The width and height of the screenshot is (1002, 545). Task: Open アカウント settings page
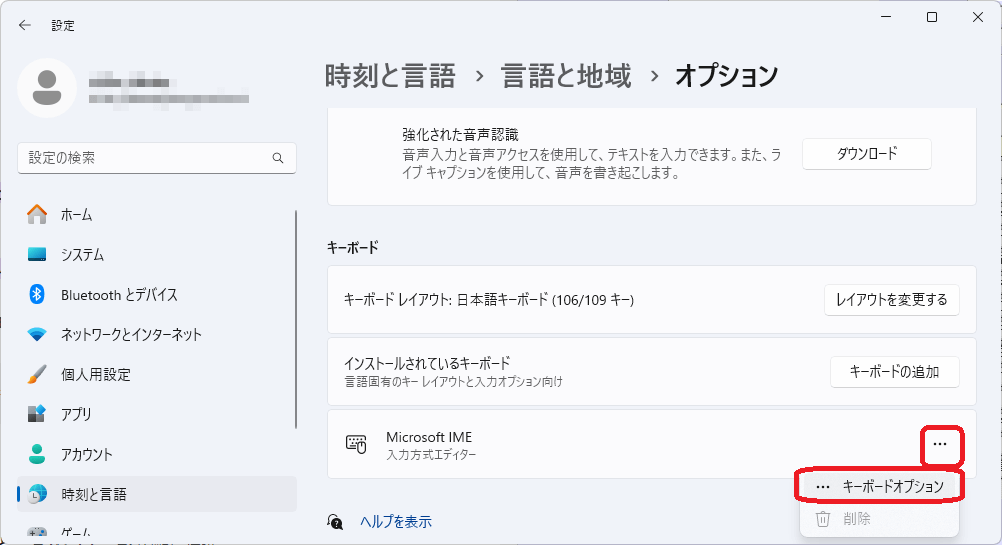click(x=87, y=454)
